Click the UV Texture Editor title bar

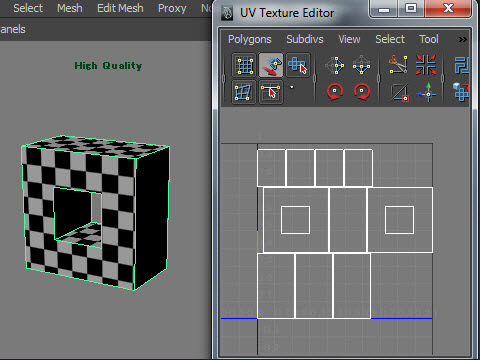(287, 13)
